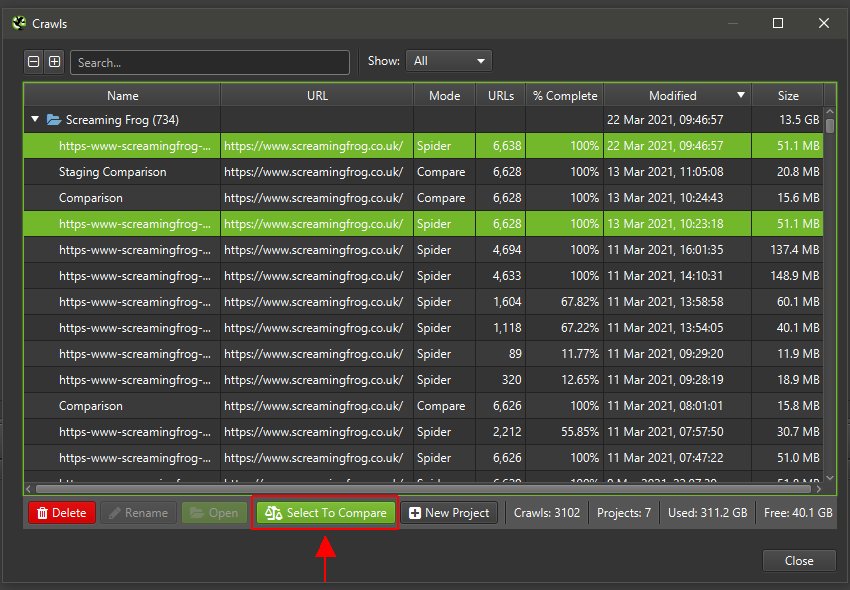Image resolution: width=850 pixels, height=590 pixels.
Task: Click the green folder icon on the Open button
Action: (195, 512)
